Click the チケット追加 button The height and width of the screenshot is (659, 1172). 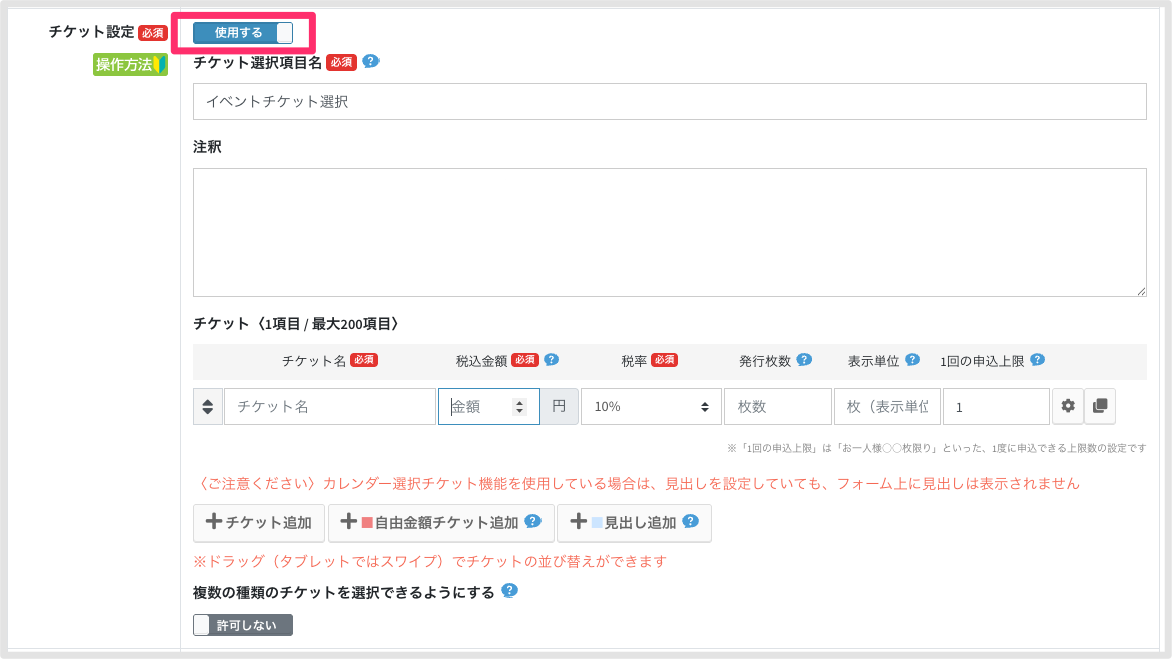coord(259,522)
